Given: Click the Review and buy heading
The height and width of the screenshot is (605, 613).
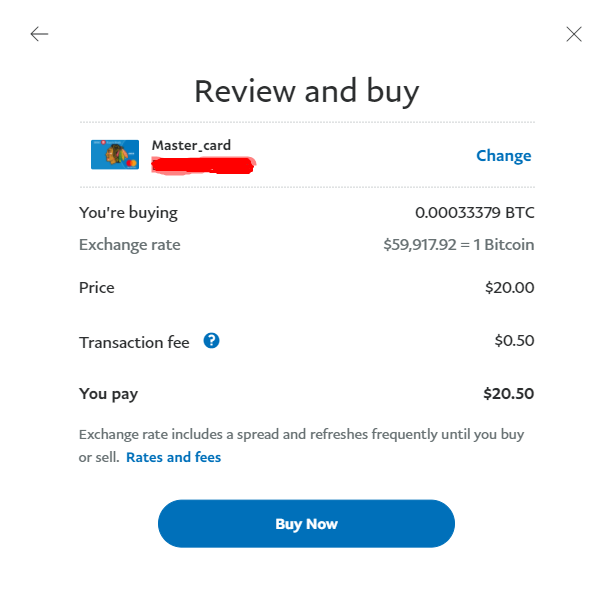Looking at the screenshot, I should pos(306,91).
